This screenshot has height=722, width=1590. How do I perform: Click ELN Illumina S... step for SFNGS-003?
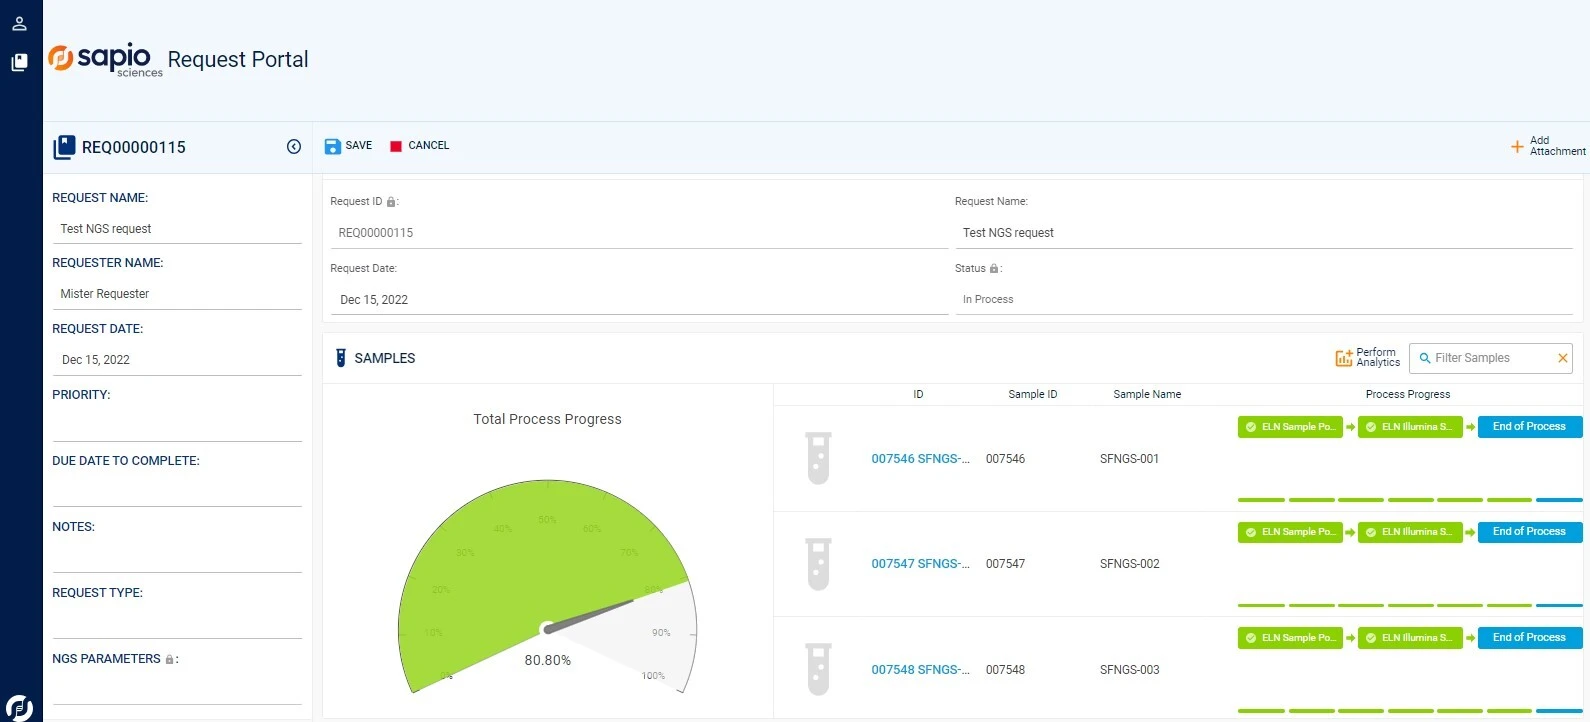[x=1410, y=638]
